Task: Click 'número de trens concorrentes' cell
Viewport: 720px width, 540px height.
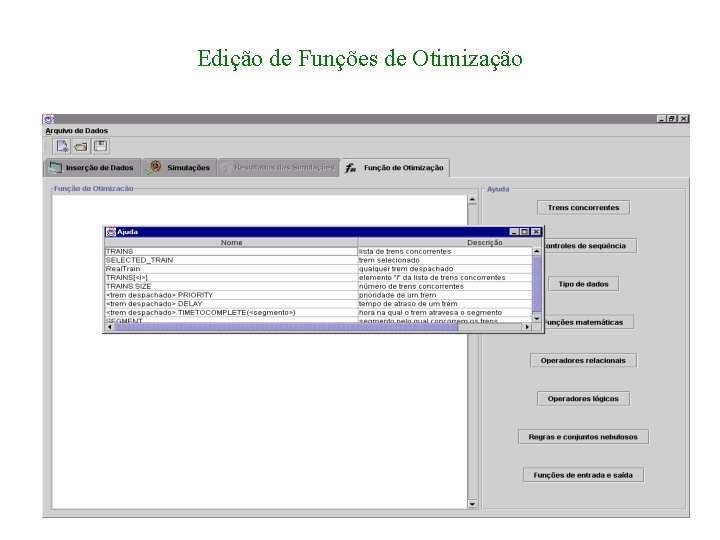Action: [444, 286]
